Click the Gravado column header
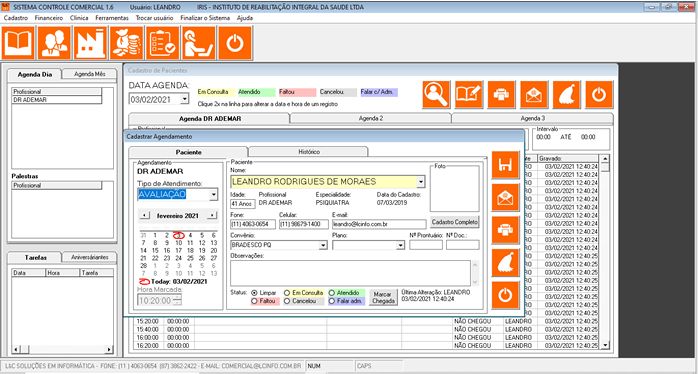This screenshot has height=374, width=698. click(568, 158)
